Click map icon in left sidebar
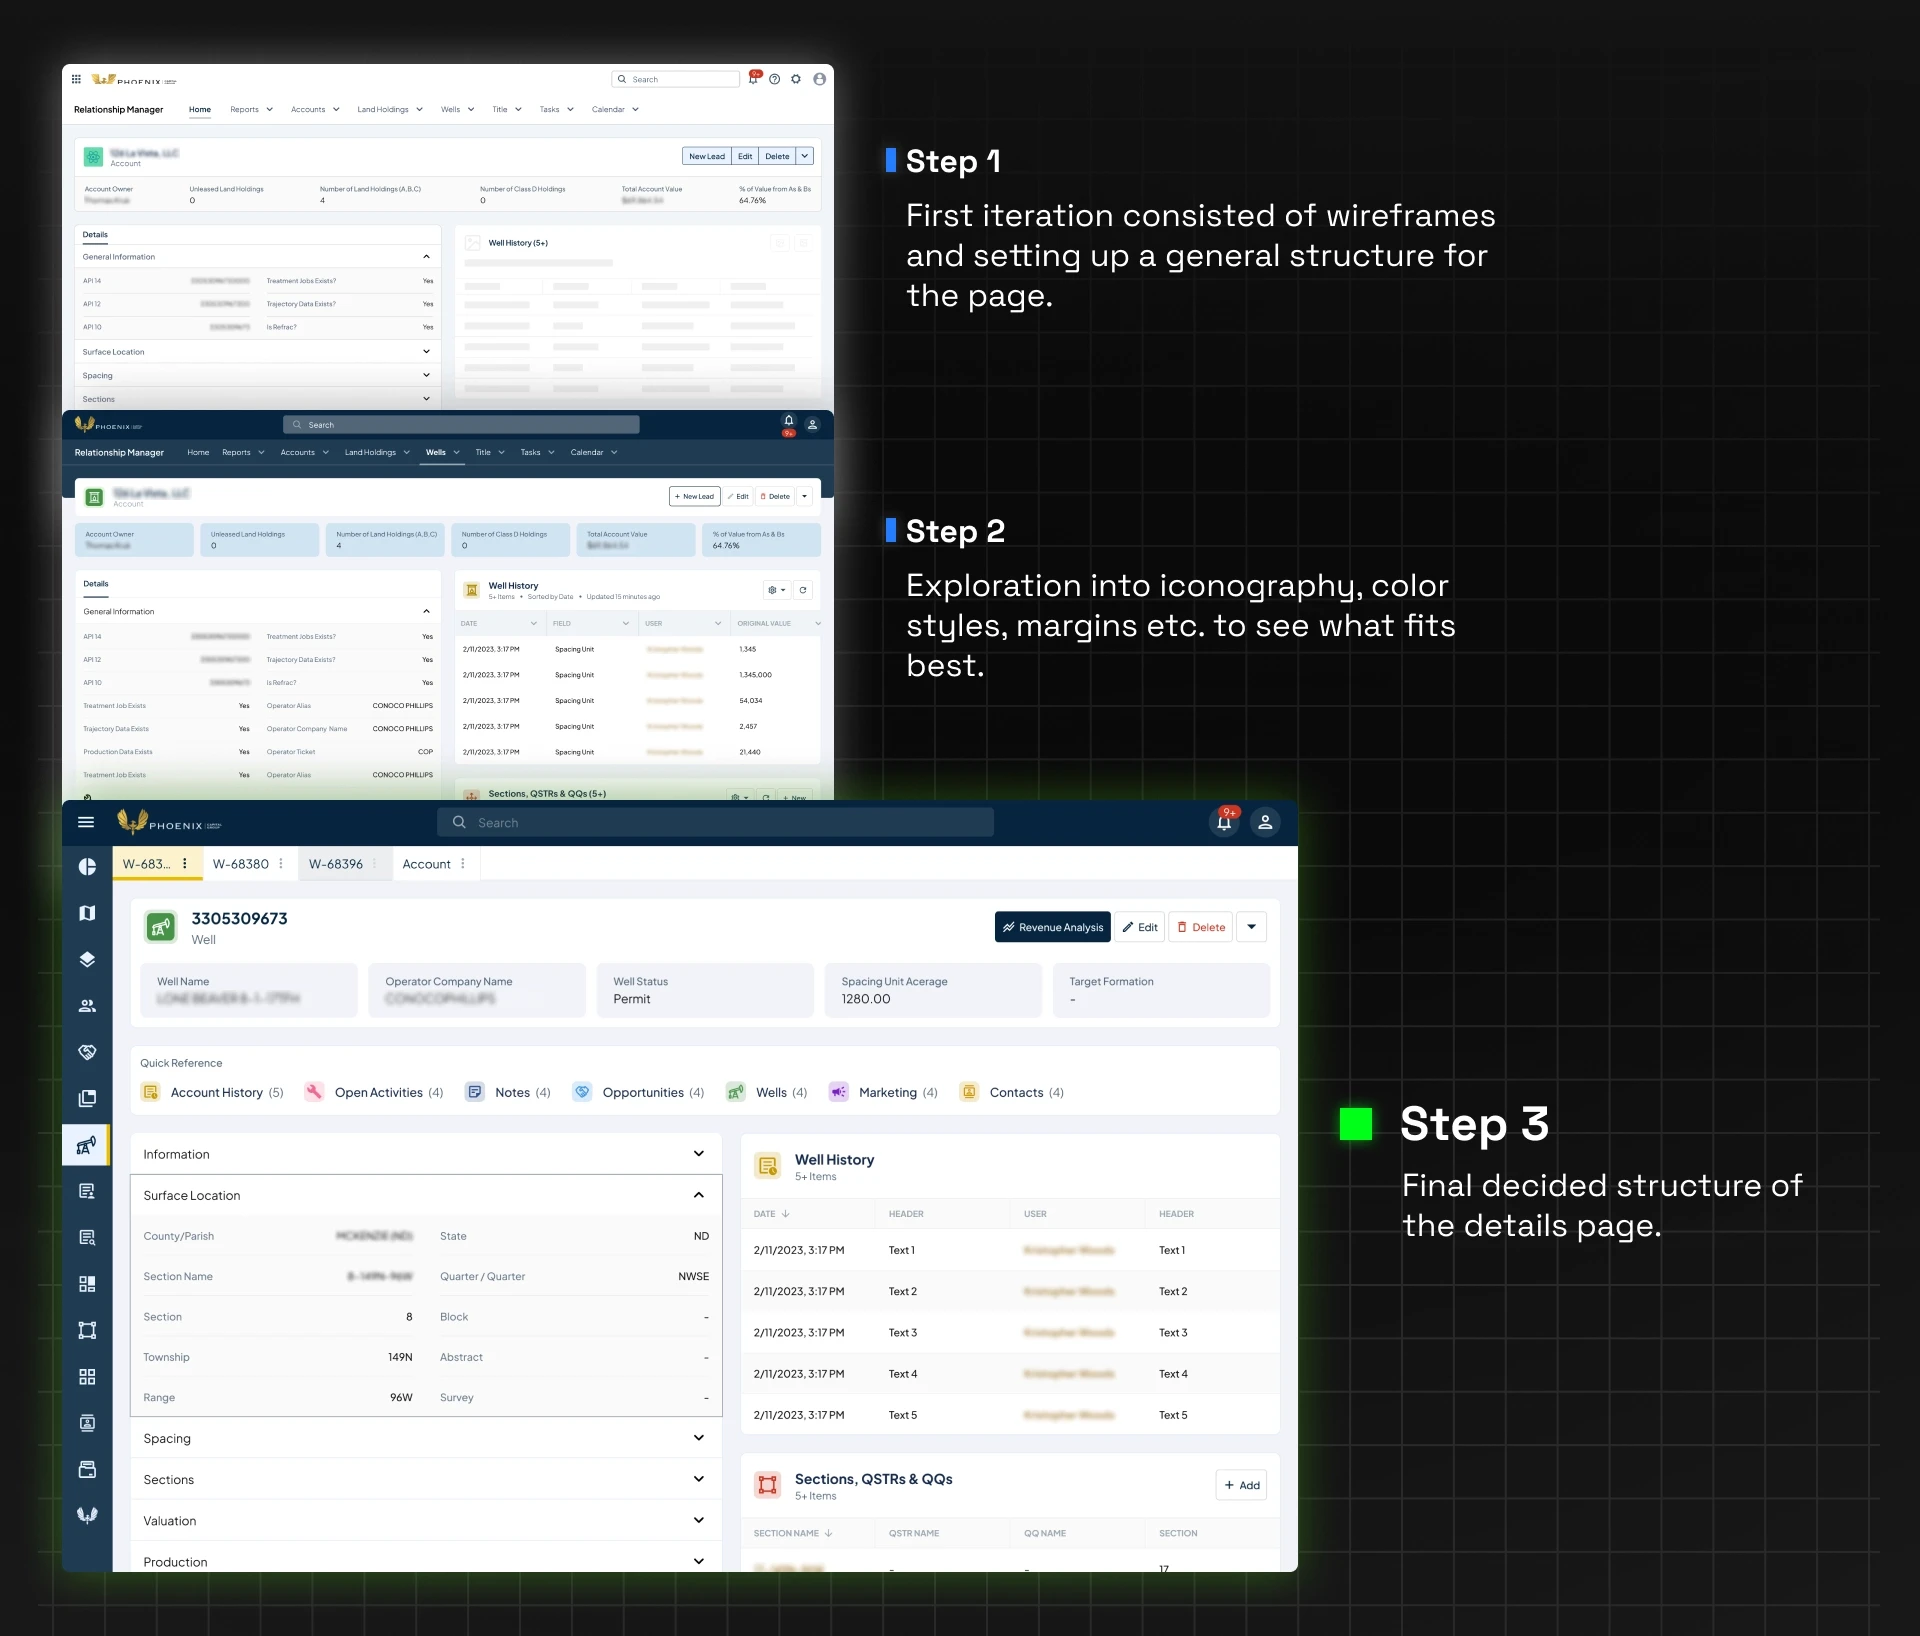The height and width of the screenshot is (1636, 1920). (87, 913)
